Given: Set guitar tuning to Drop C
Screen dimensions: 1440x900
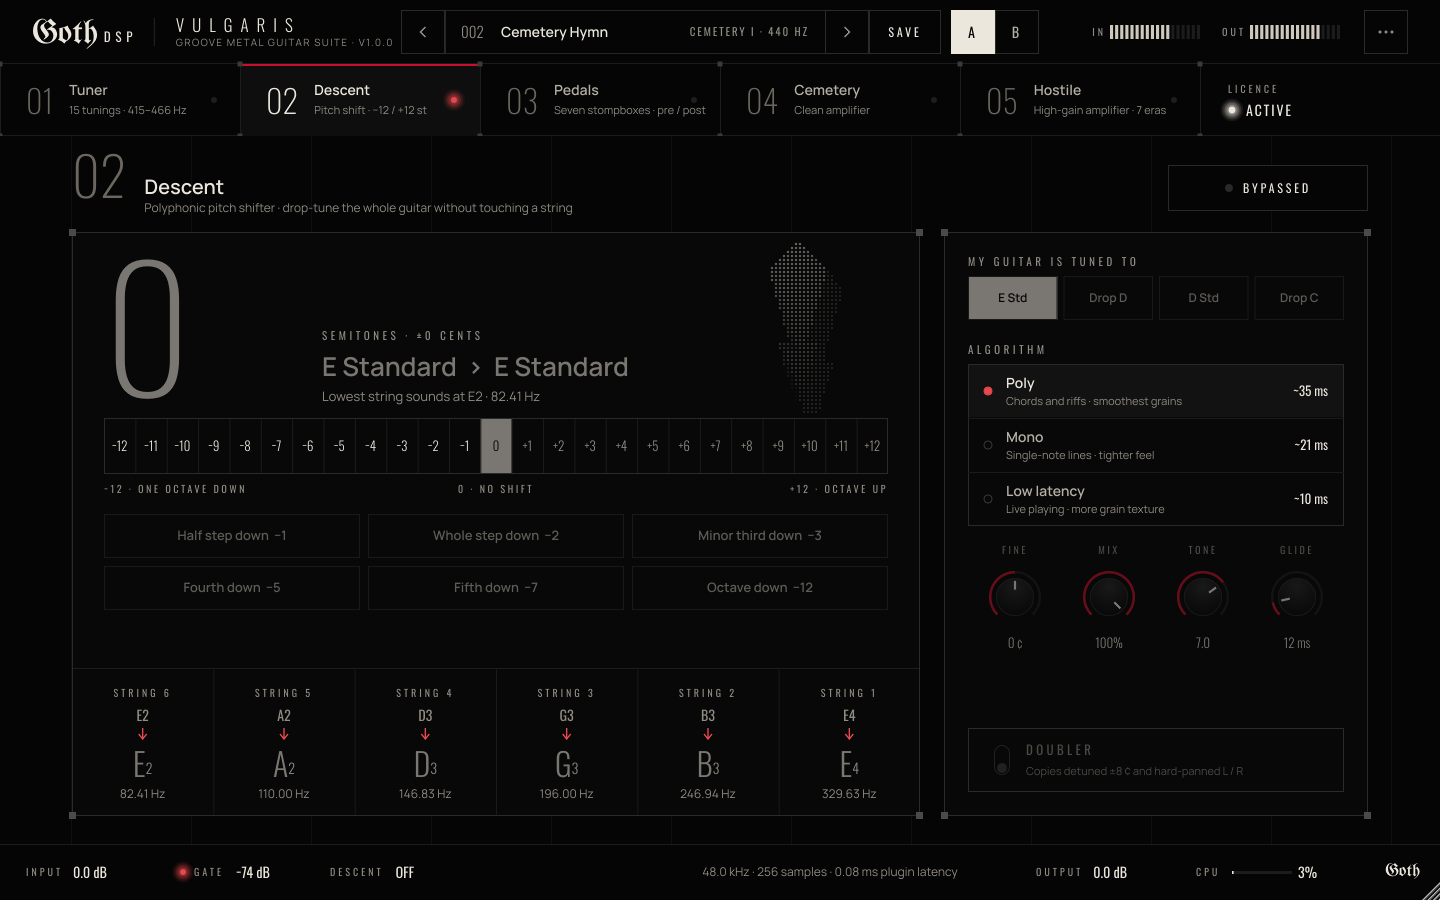Looking at the screenshot, I should pyautogui.click(x=1299, y=298).
